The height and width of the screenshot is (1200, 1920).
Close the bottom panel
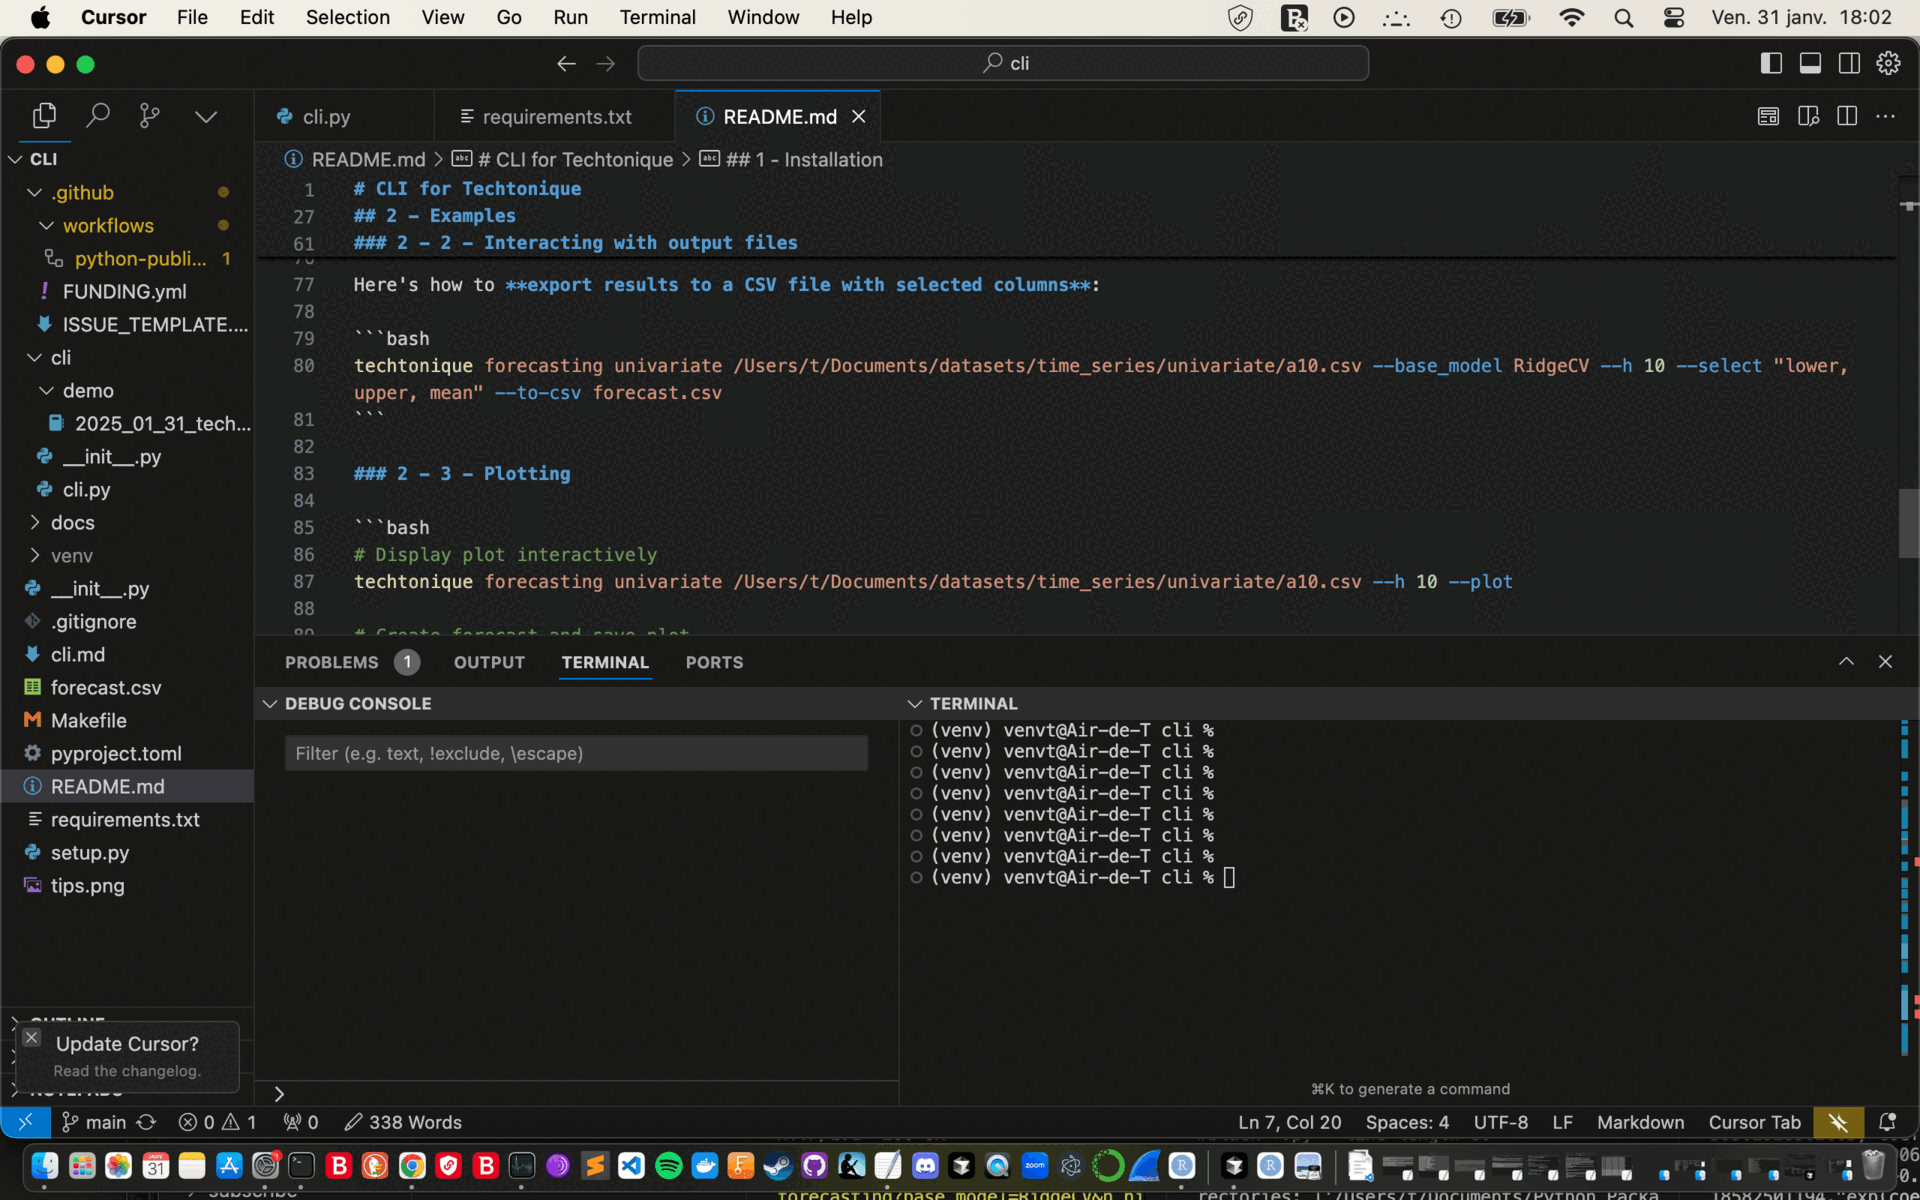(x=1885, y=661)
